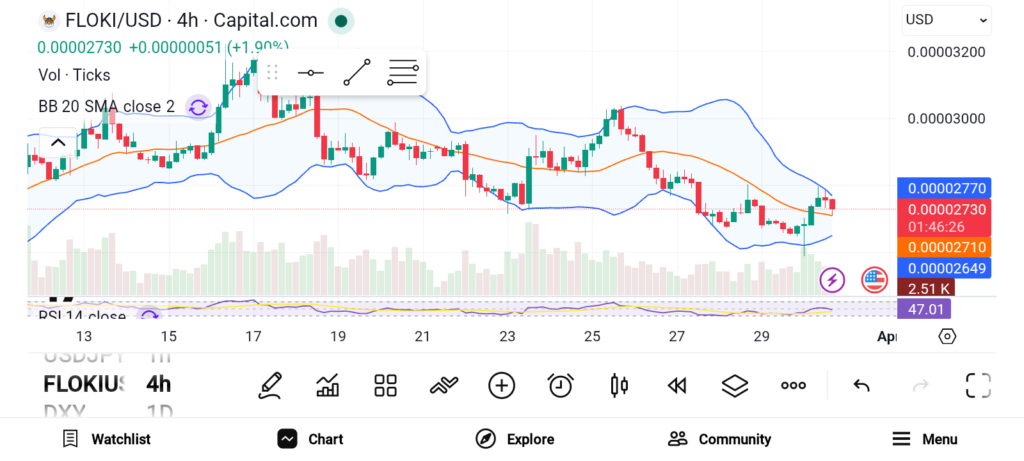Open the more options ellipsis
Screen dimensions: 1024x461
793,385
